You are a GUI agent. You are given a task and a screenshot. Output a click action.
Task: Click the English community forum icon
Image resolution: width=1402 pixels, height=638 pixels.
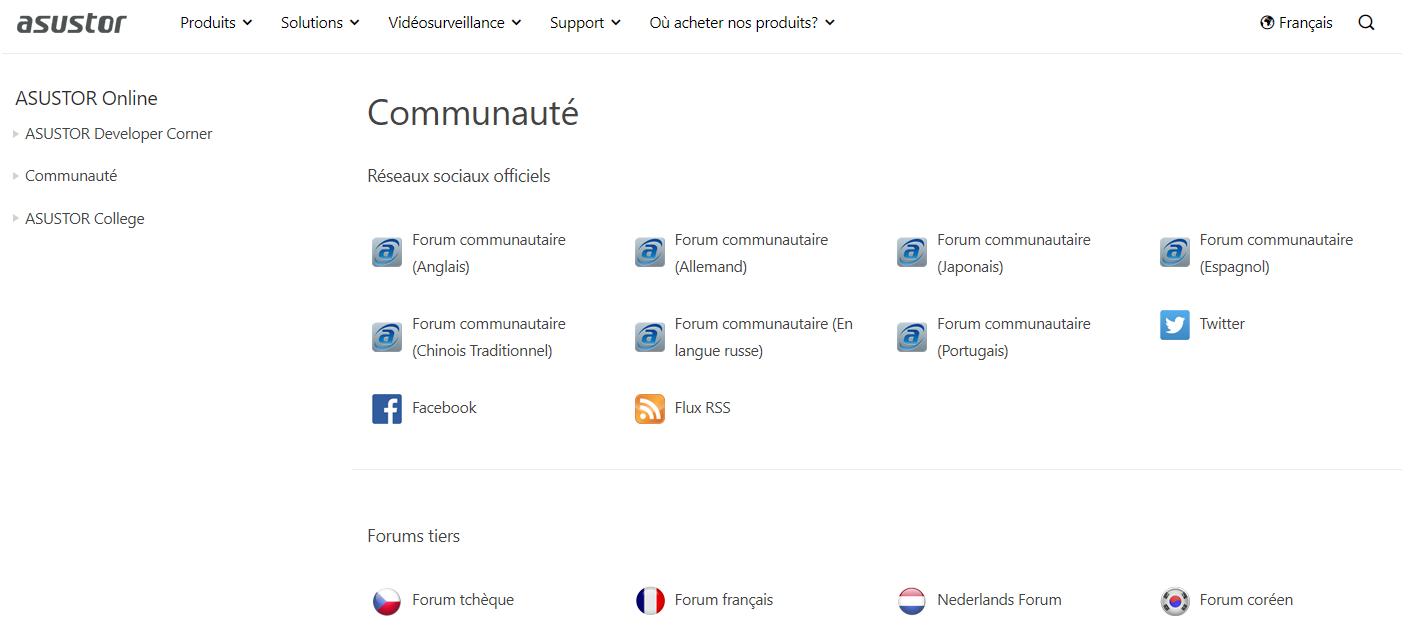coord(387,252)
